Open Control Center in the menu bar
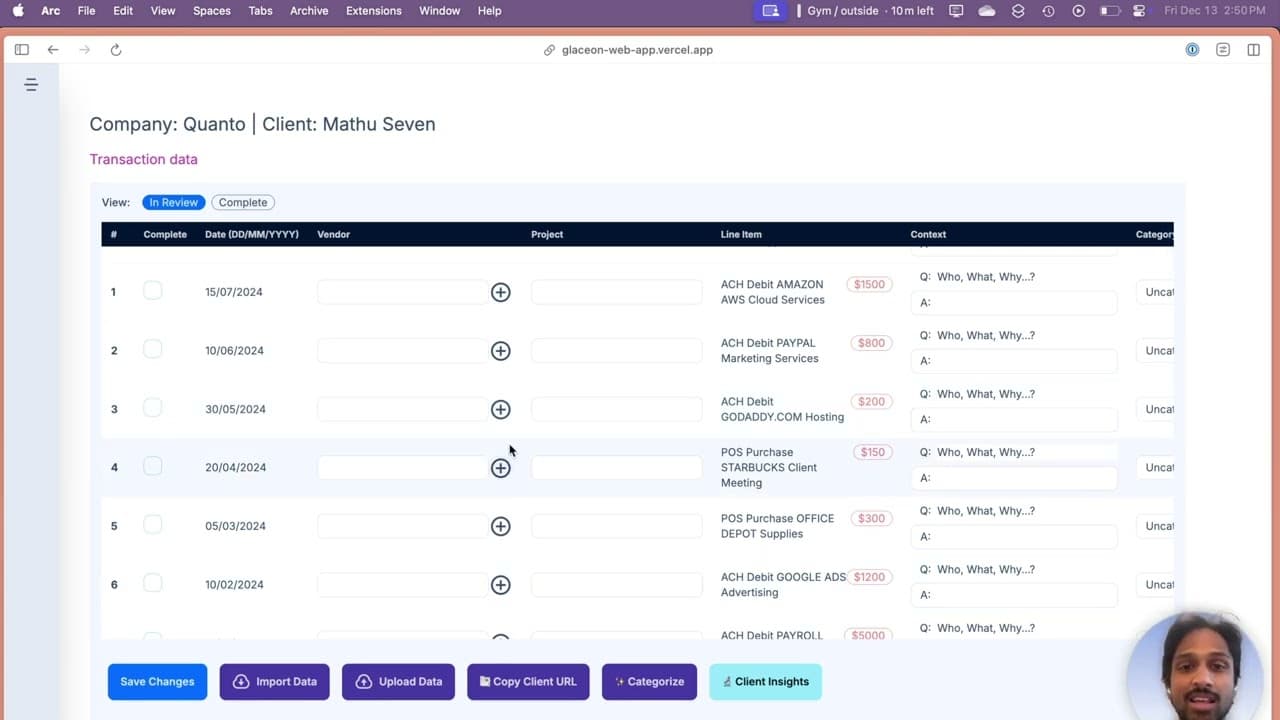Image resolution: width=1280 pixels, height=720 pixels. [x=1139, y=11]
